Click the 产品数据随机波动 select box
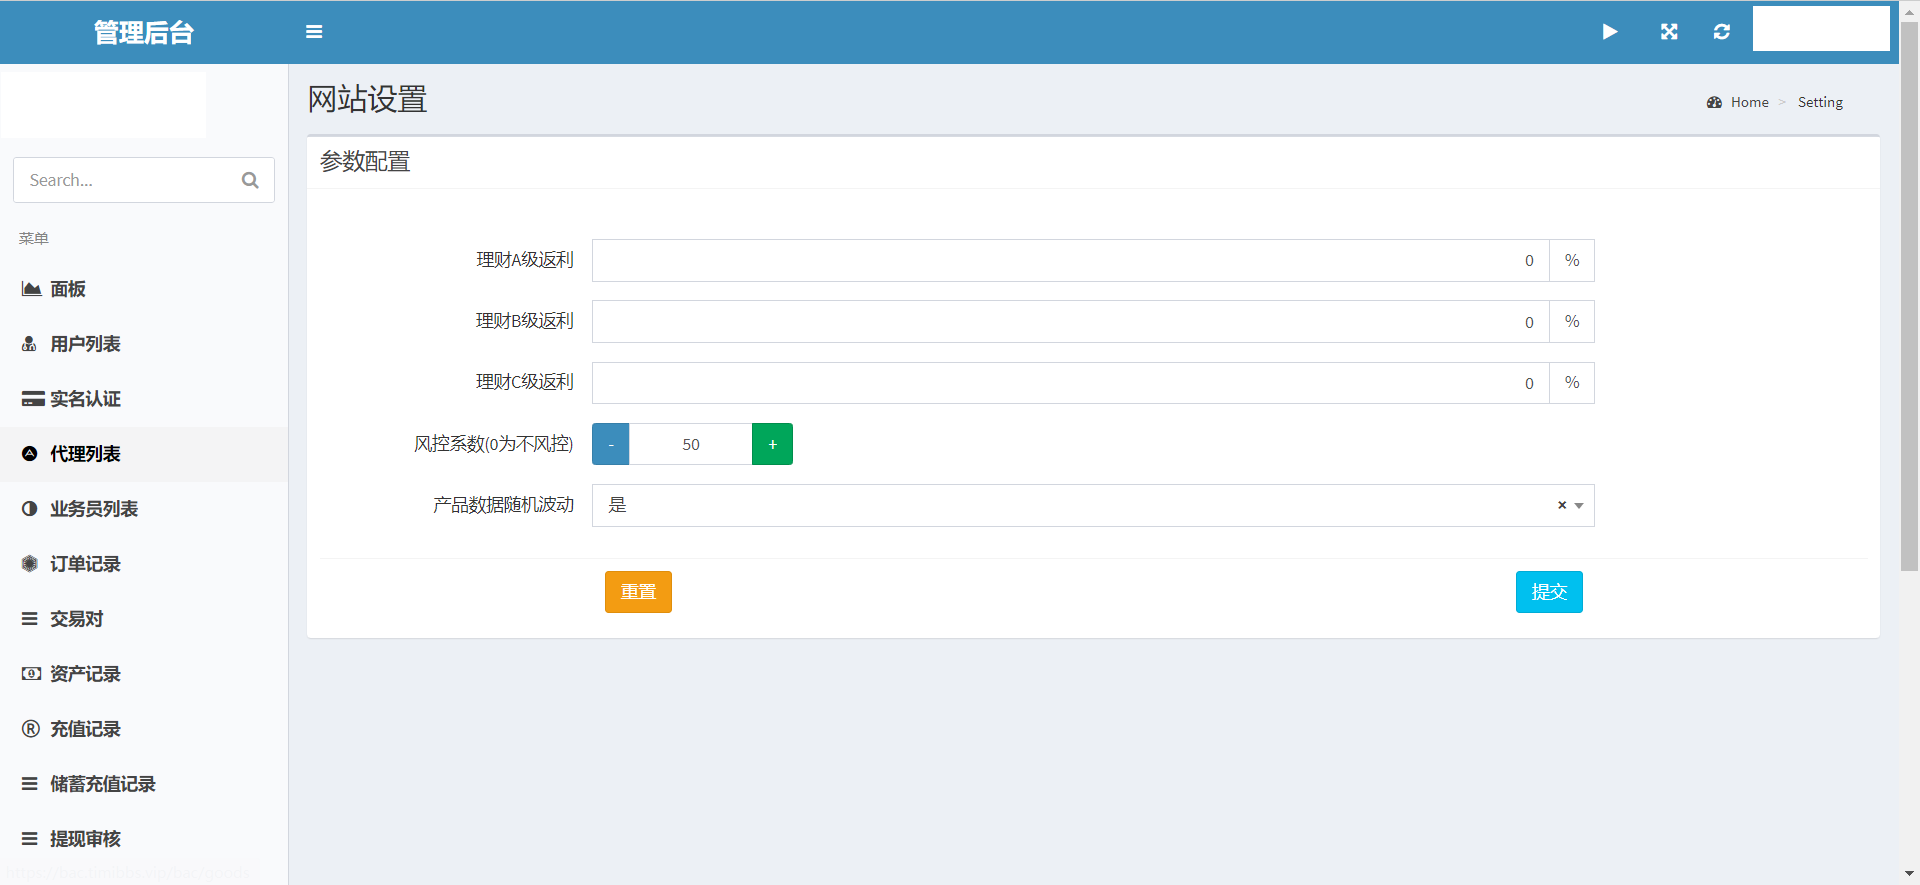Viewport: 1920px width, 885px height. pyautogui.click(x=1093, y=505)
